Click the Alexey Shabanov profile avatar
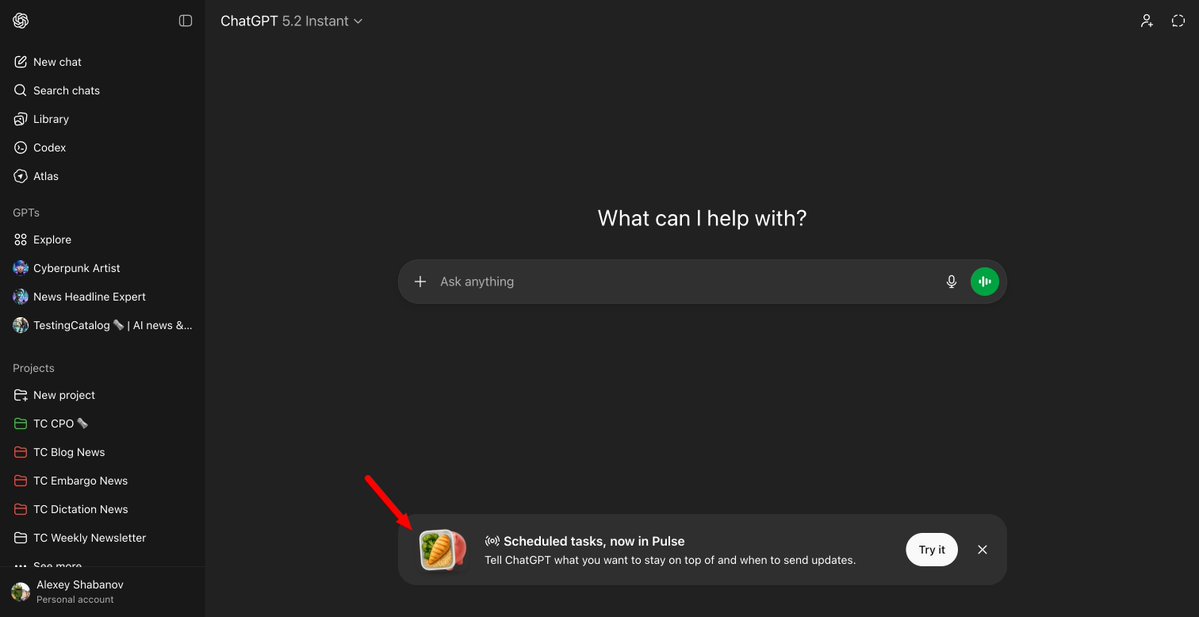 [21, 592]
